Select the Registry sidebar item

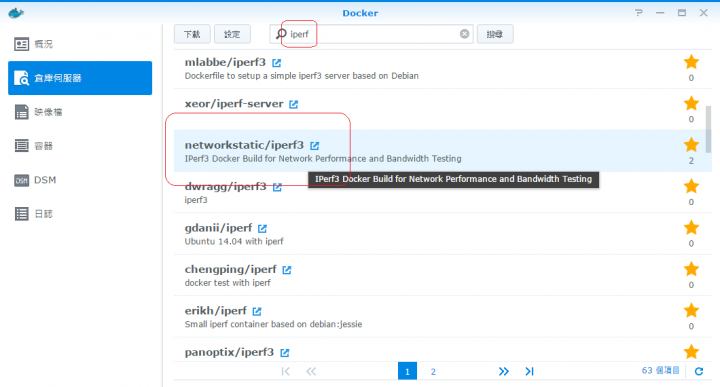coord(80,78)
